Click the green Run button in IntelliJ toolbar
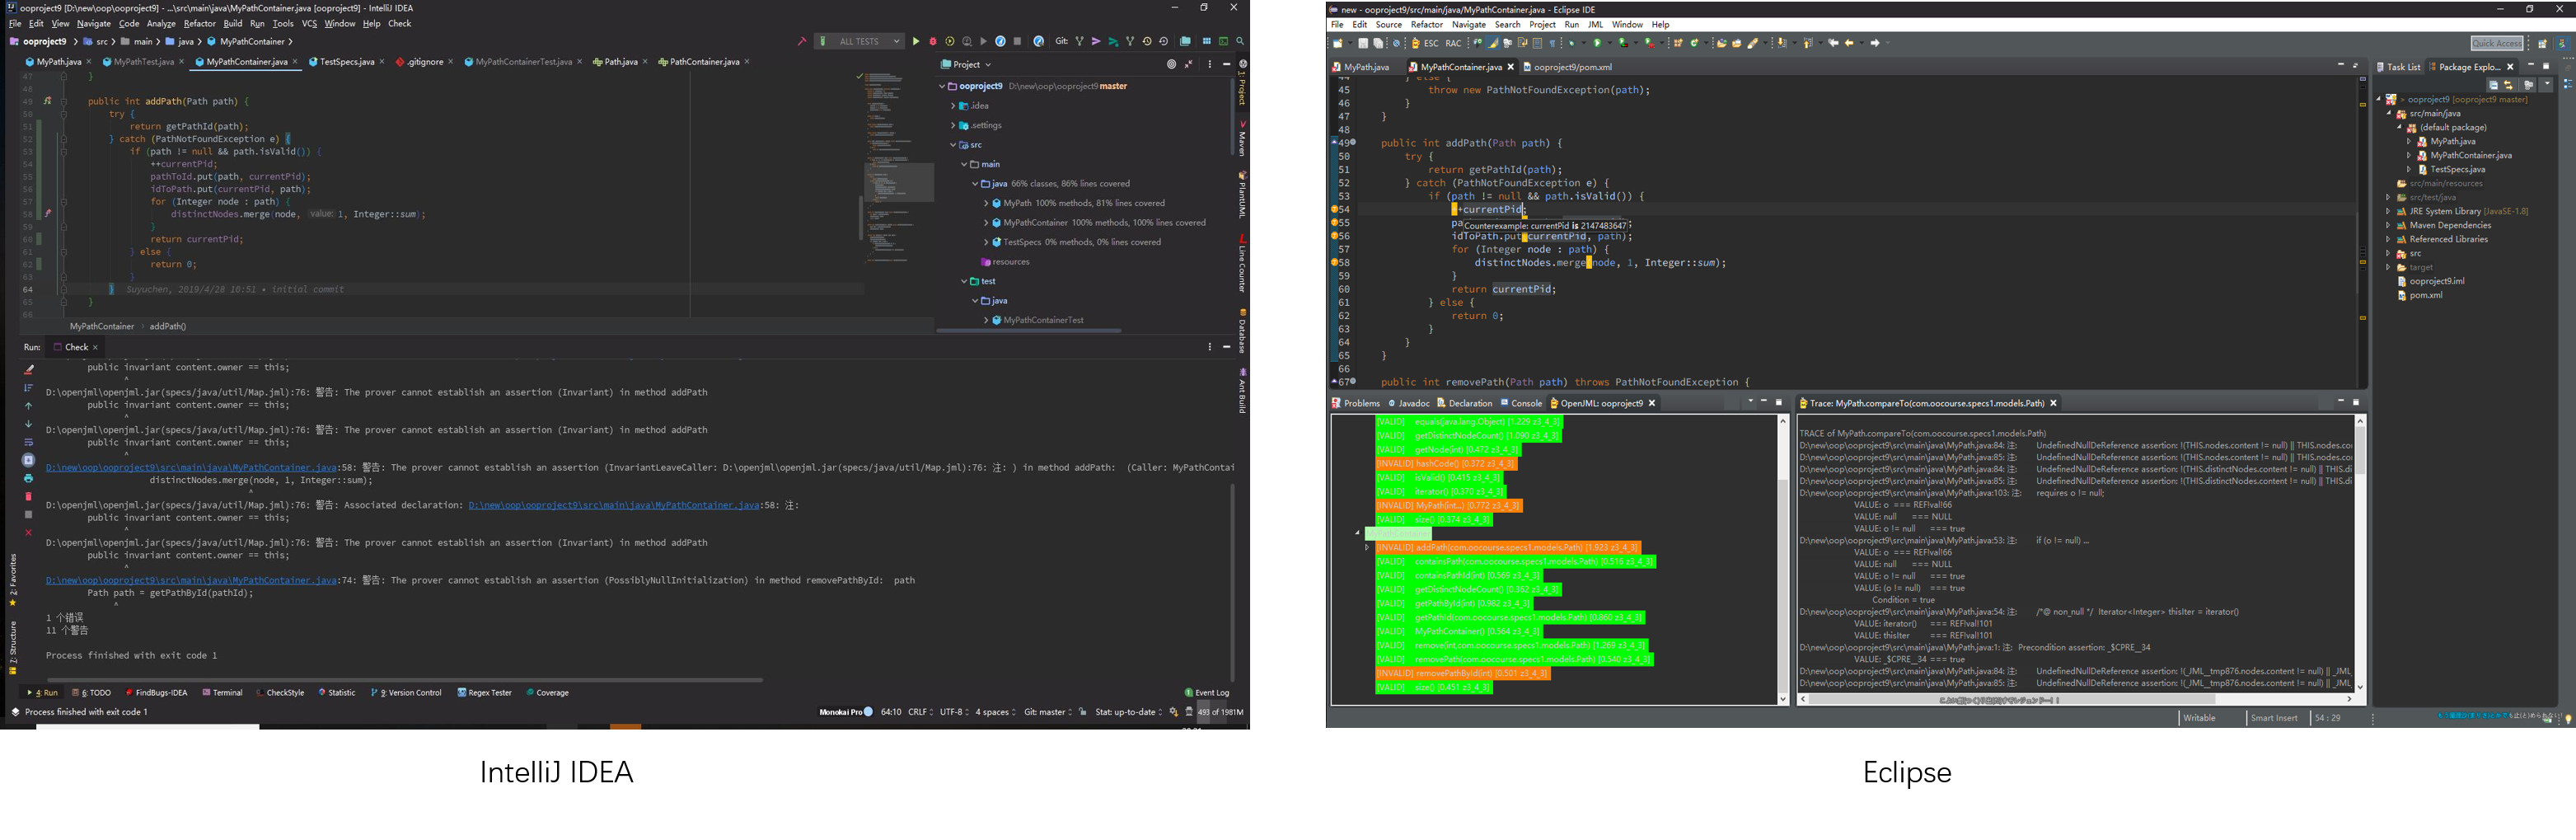The width and height of the screenshot is (2576, 840). point(915,42)
